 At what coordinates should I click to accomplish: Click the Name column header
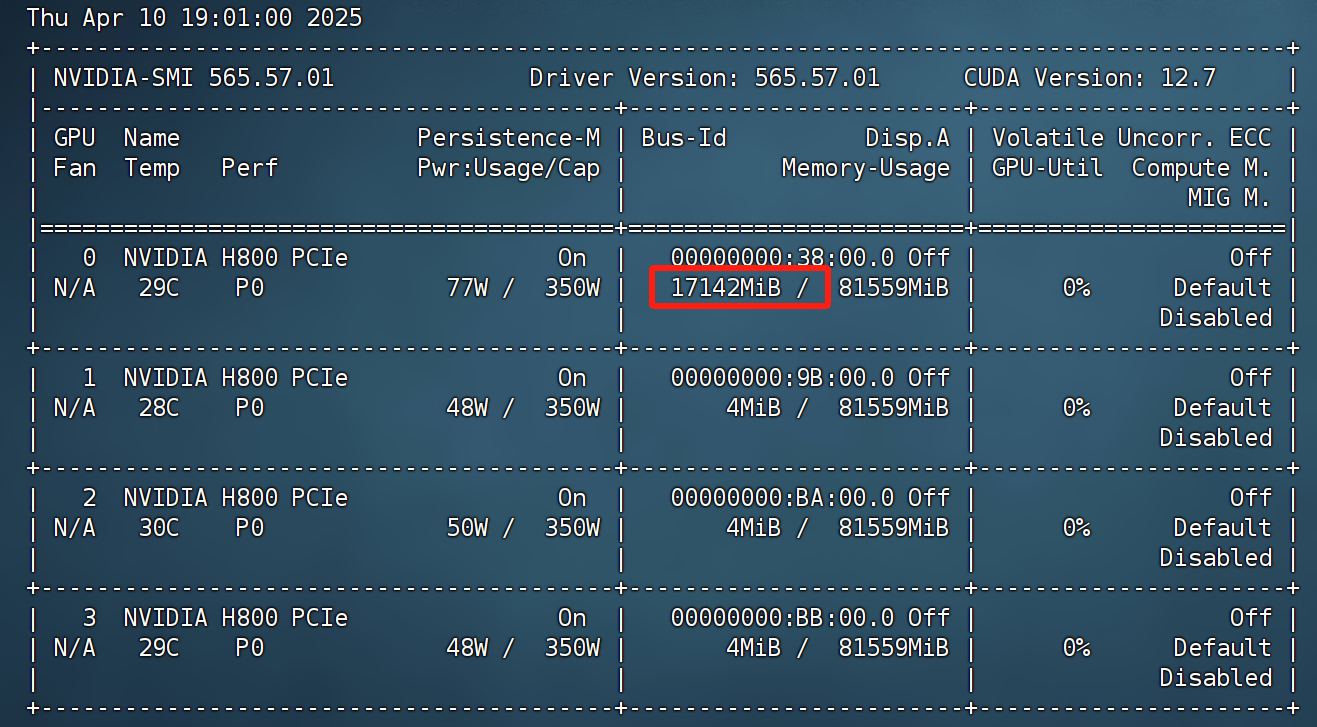tap(152, 138)
